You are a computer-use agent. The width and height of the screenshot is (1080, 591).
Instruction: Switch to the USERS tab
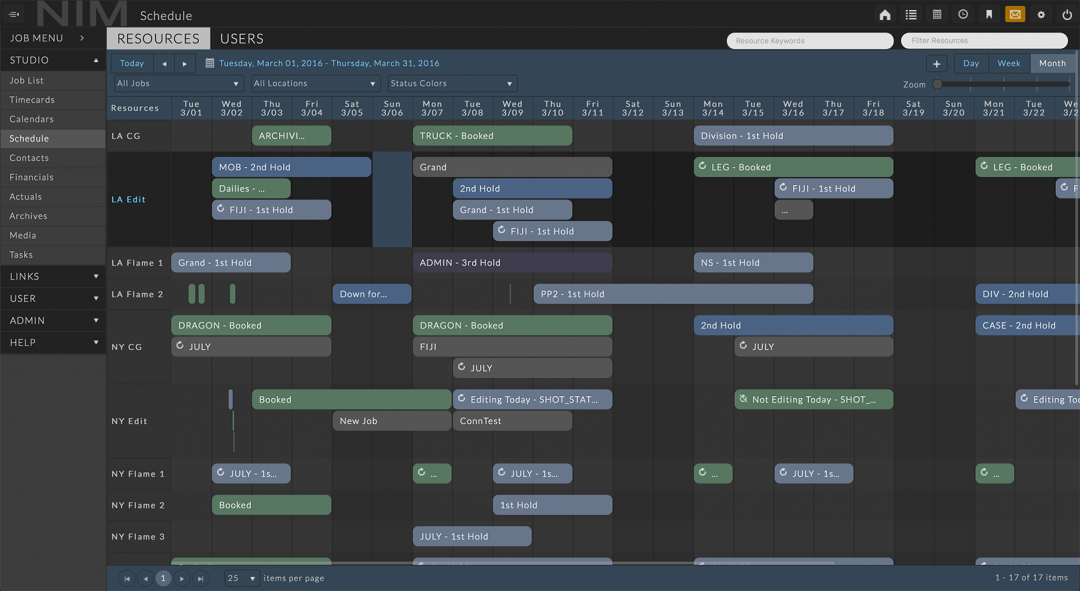242,37
